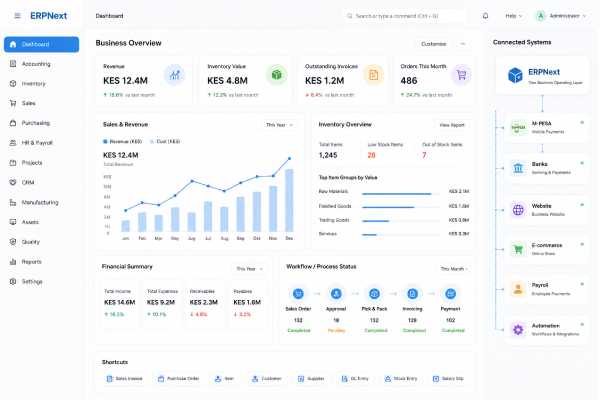Click the Payroll person icon in Connected Systems
Viewport: 600px width, 400px height.
518,289
